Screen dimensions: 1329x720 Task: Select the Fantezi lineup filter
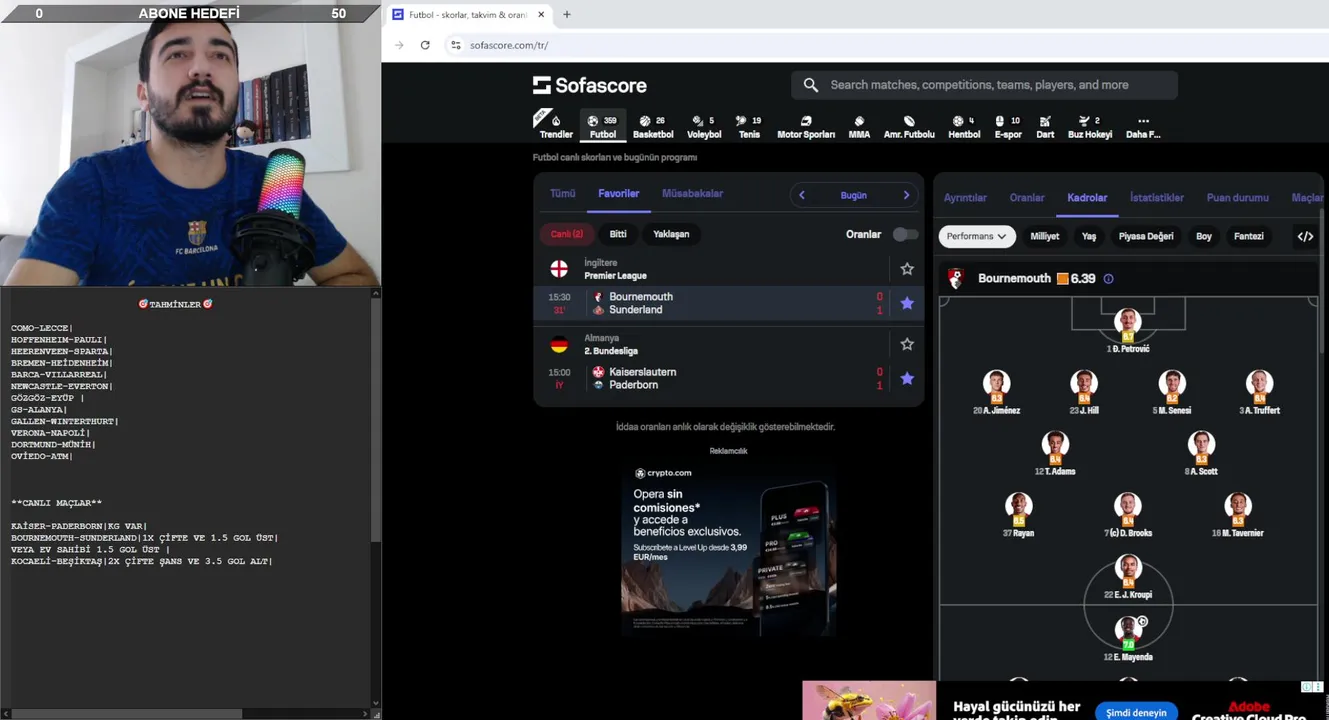(x=1249, y=236)
